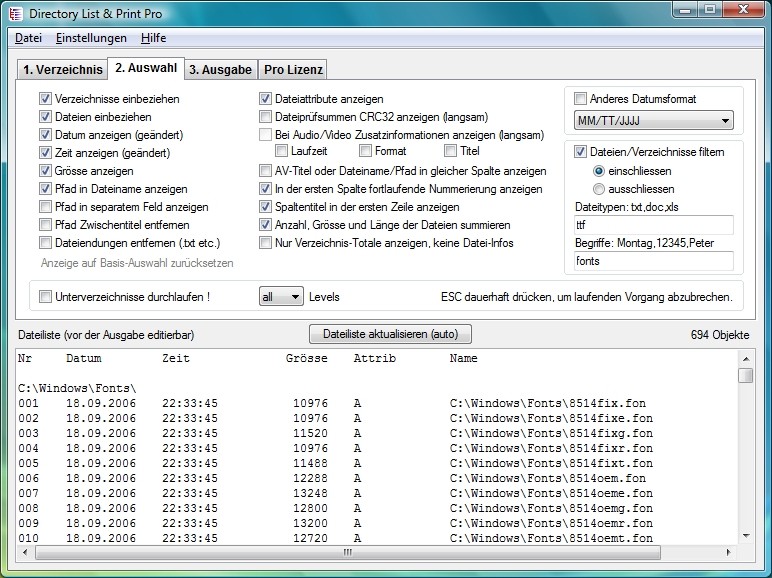
Task: Open the Hilfe menu
Action: (153, 38)
